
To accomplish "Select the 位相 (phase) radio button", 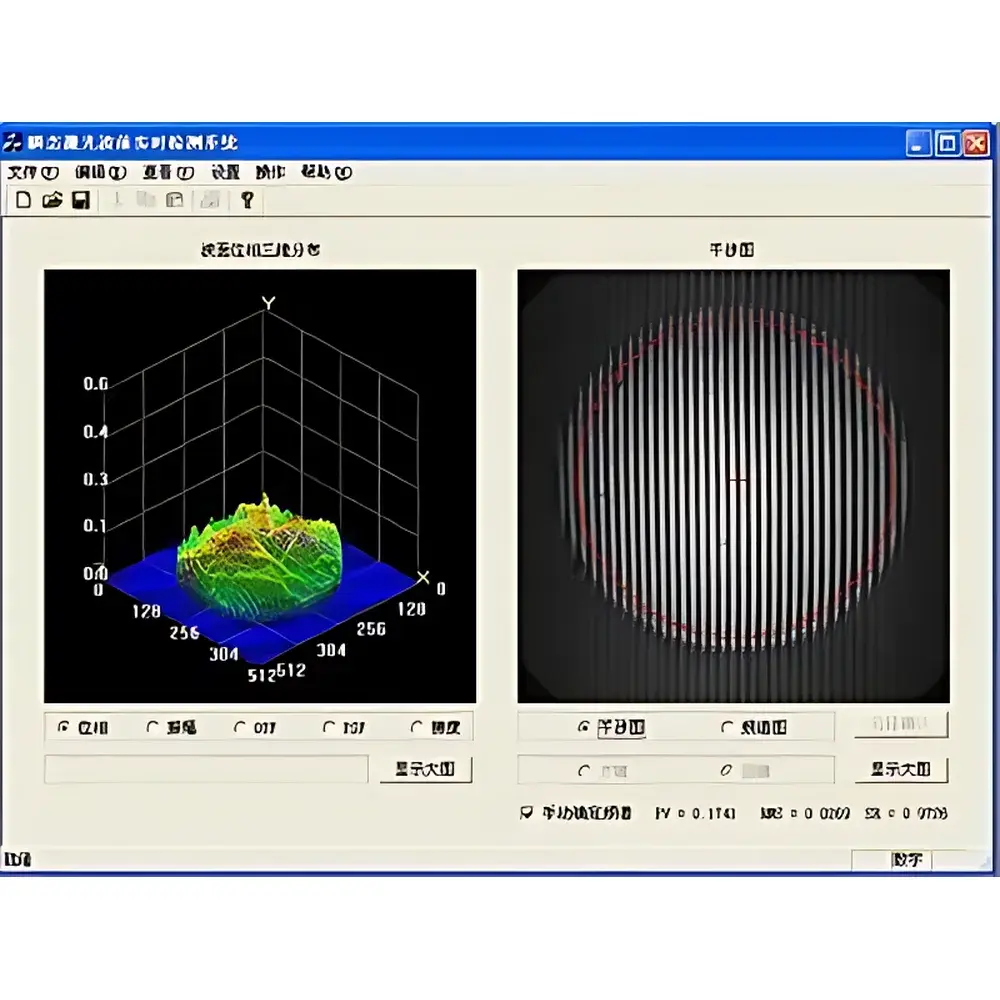I will 64,728.
